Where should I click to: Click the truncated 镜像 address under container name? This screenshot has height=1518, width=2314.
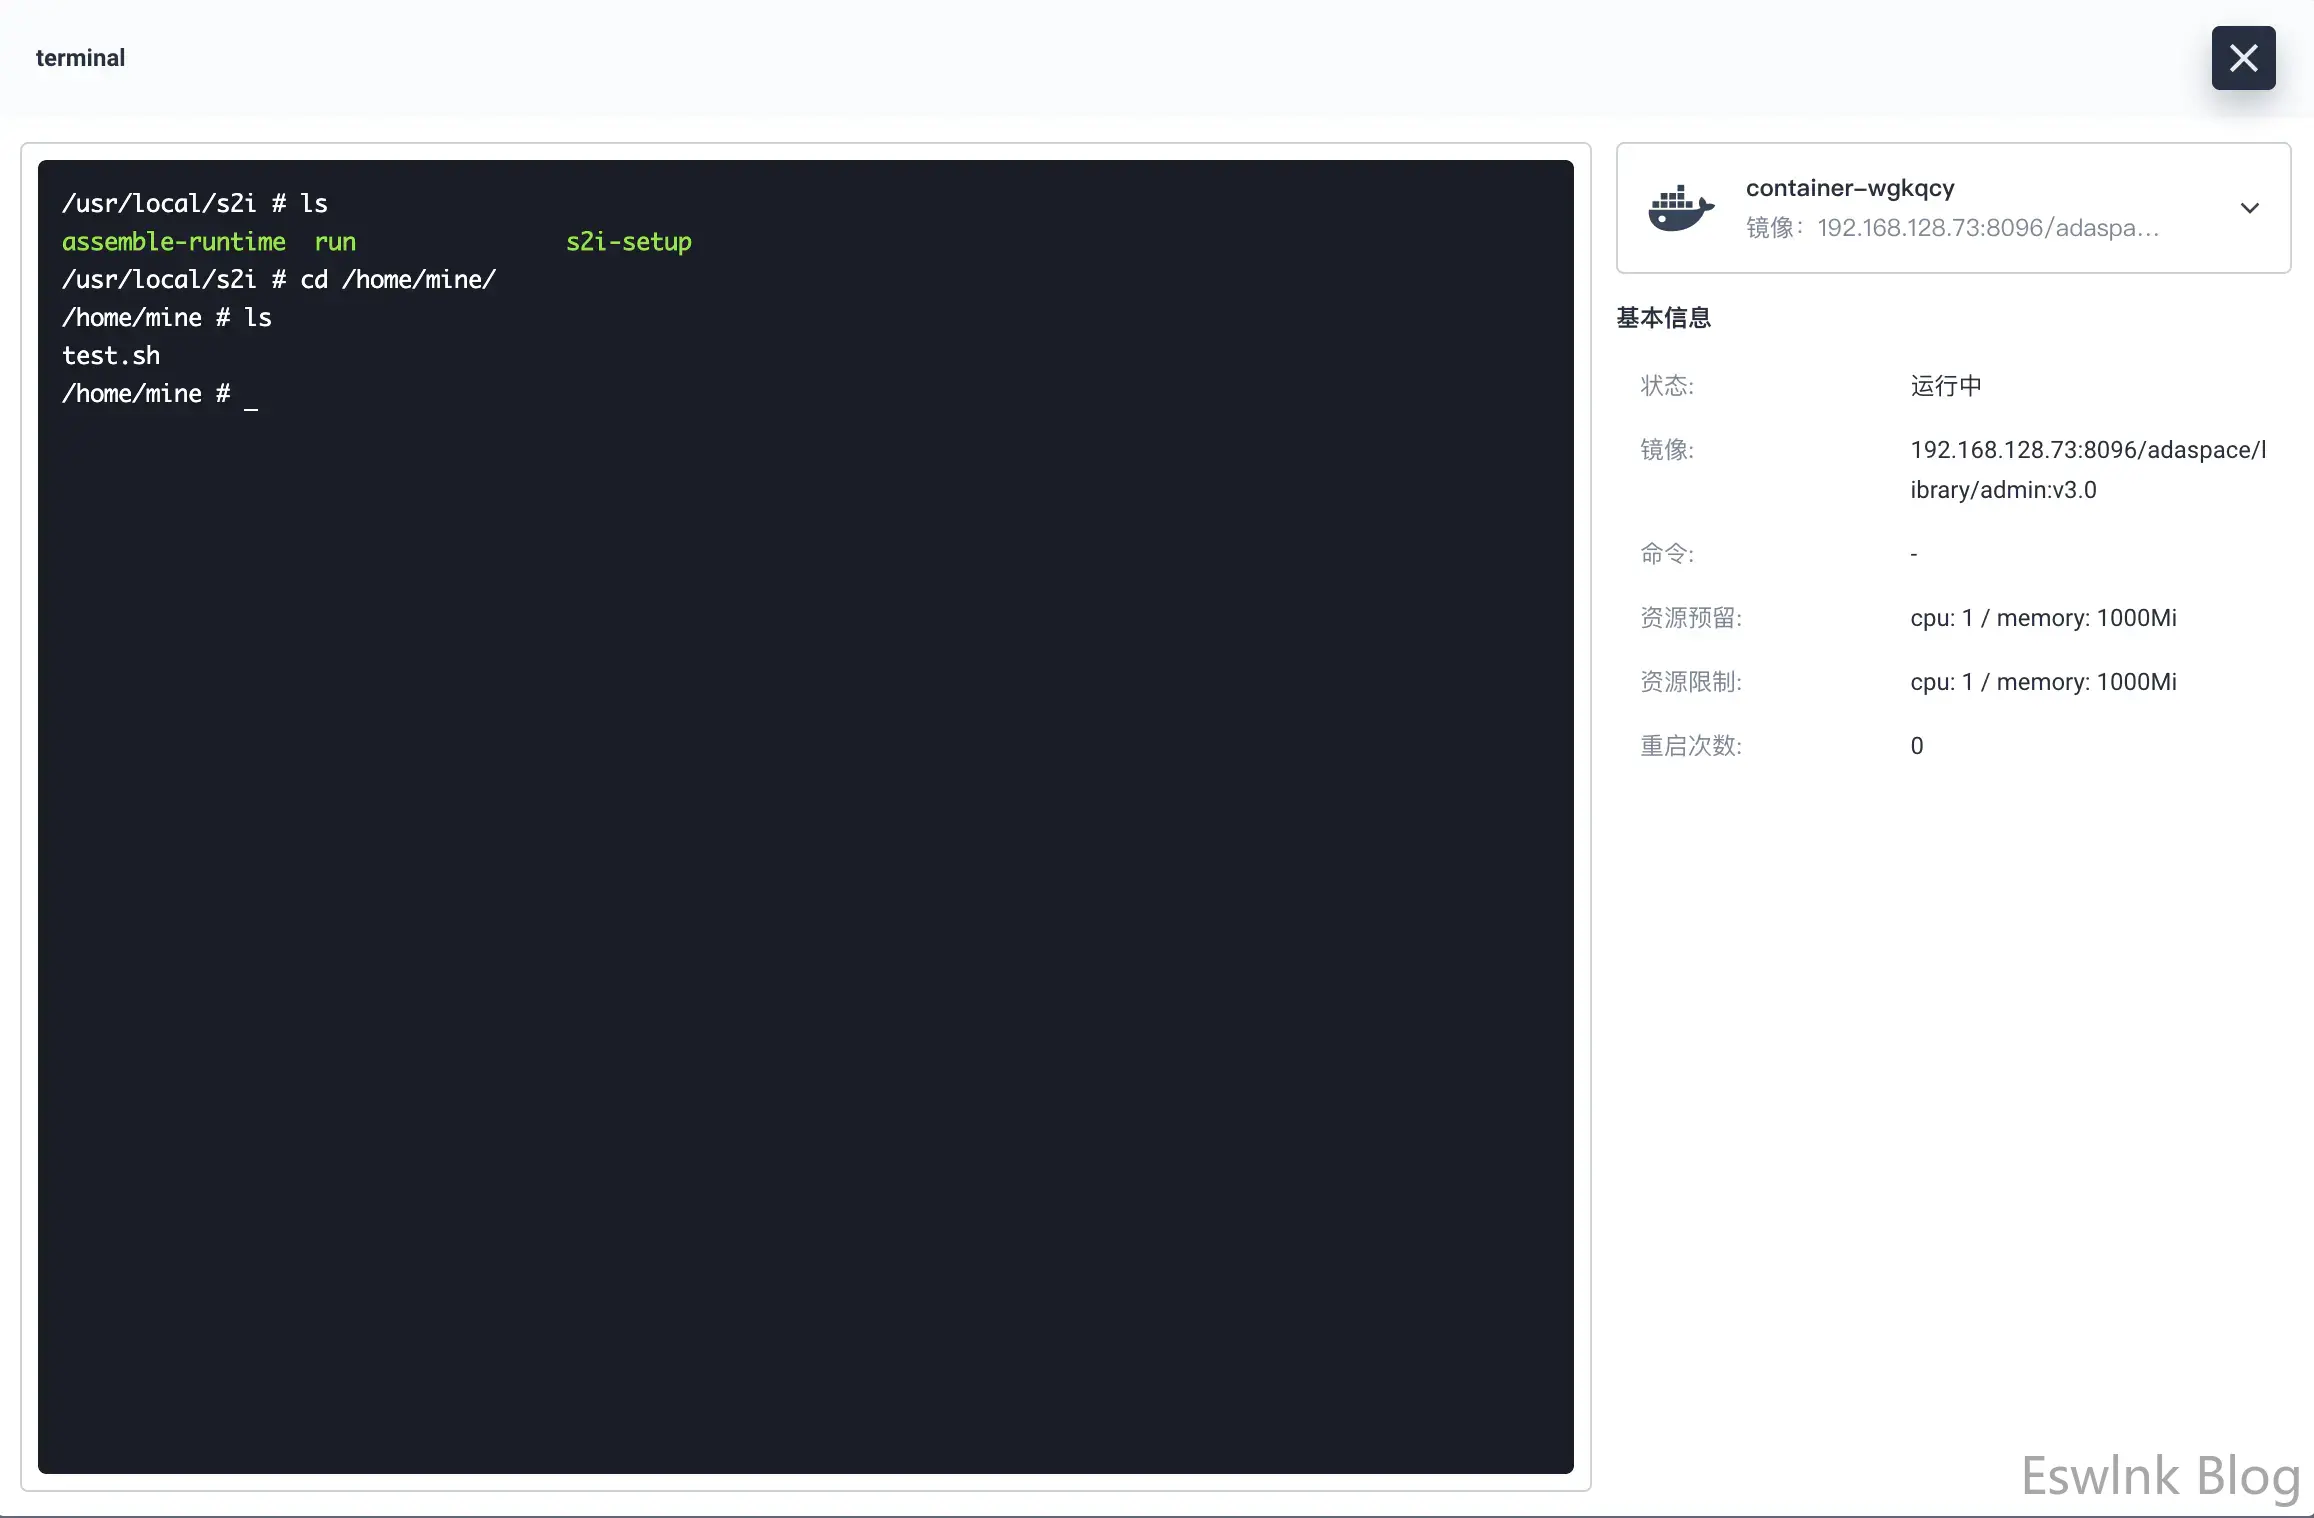[x=1986, y=228]
